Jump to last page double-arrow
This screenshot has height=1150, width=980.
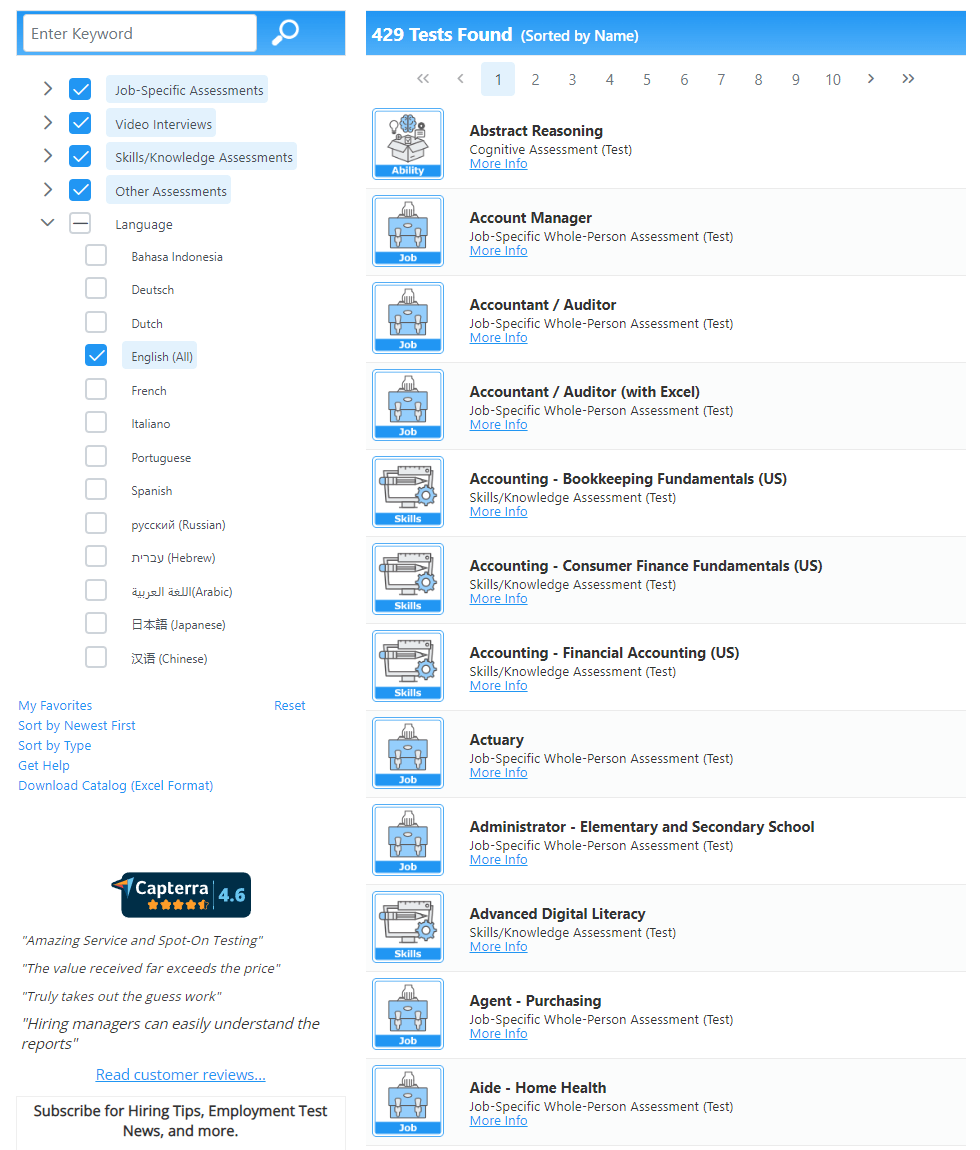(x=908, y=79)
